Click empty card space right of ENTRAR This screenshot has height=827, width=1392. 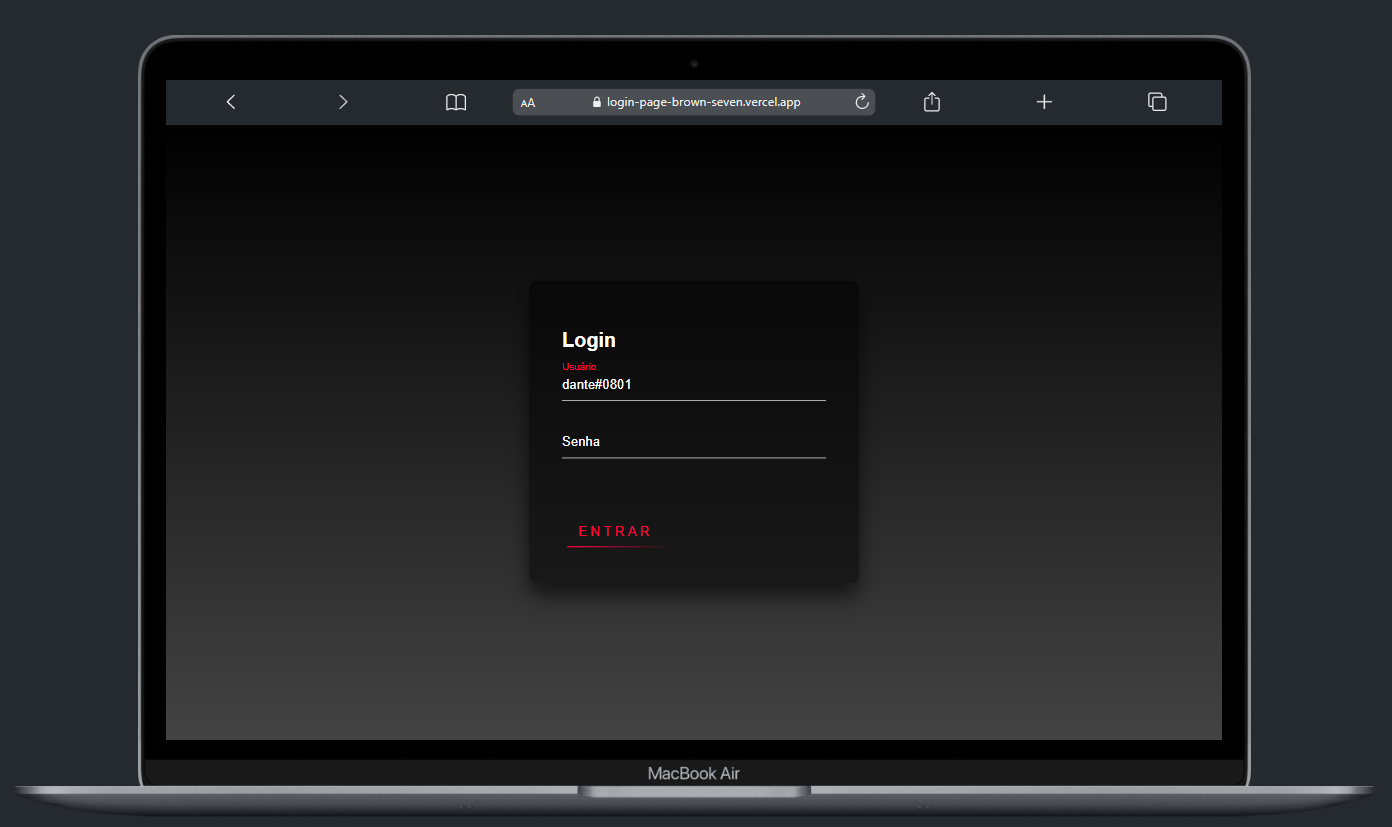coord(760,531)
